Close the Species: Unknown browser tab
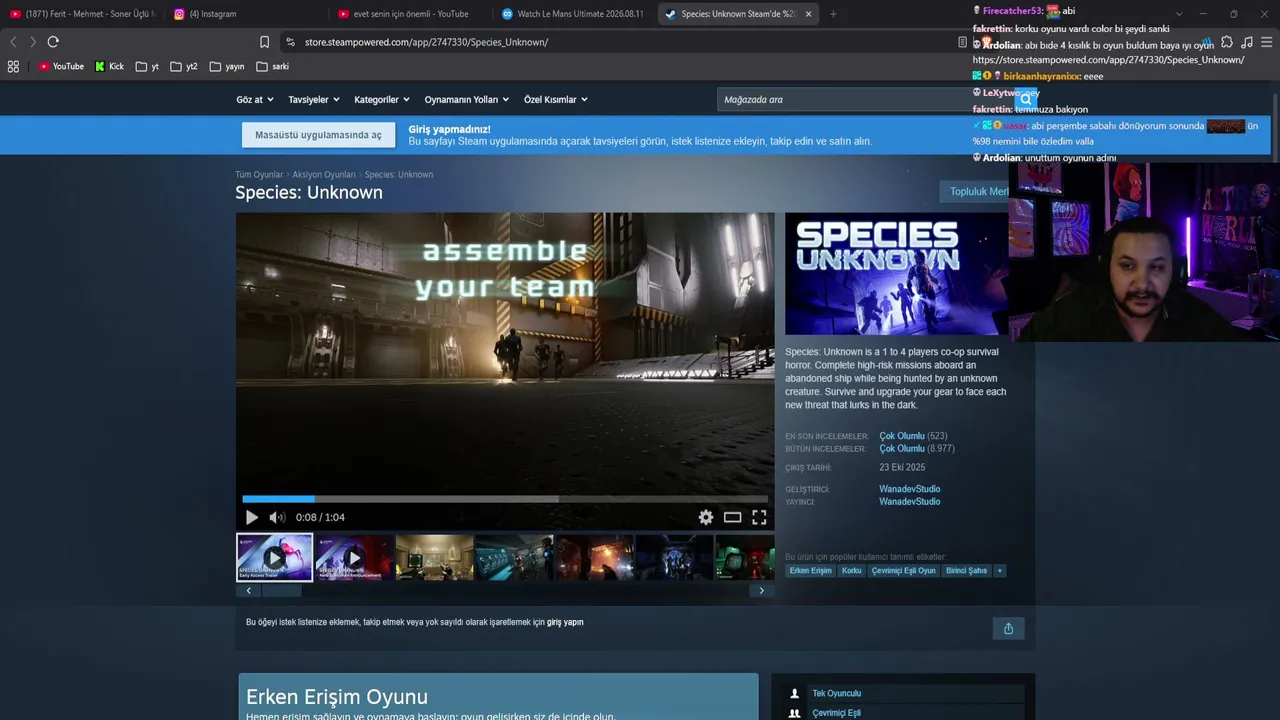 pyautogui.click(x=808, y=14)
